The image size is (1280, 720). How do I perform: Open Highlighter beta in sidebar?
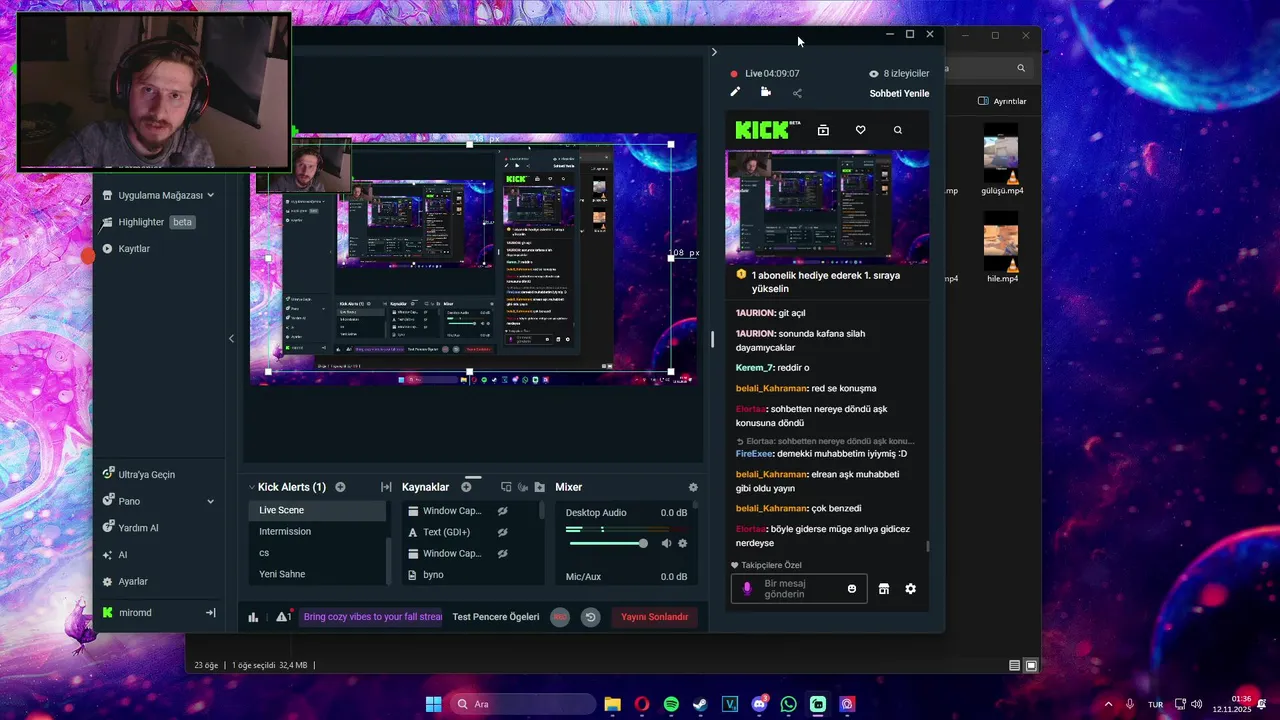pyautogui.click(x=148, y=222)
